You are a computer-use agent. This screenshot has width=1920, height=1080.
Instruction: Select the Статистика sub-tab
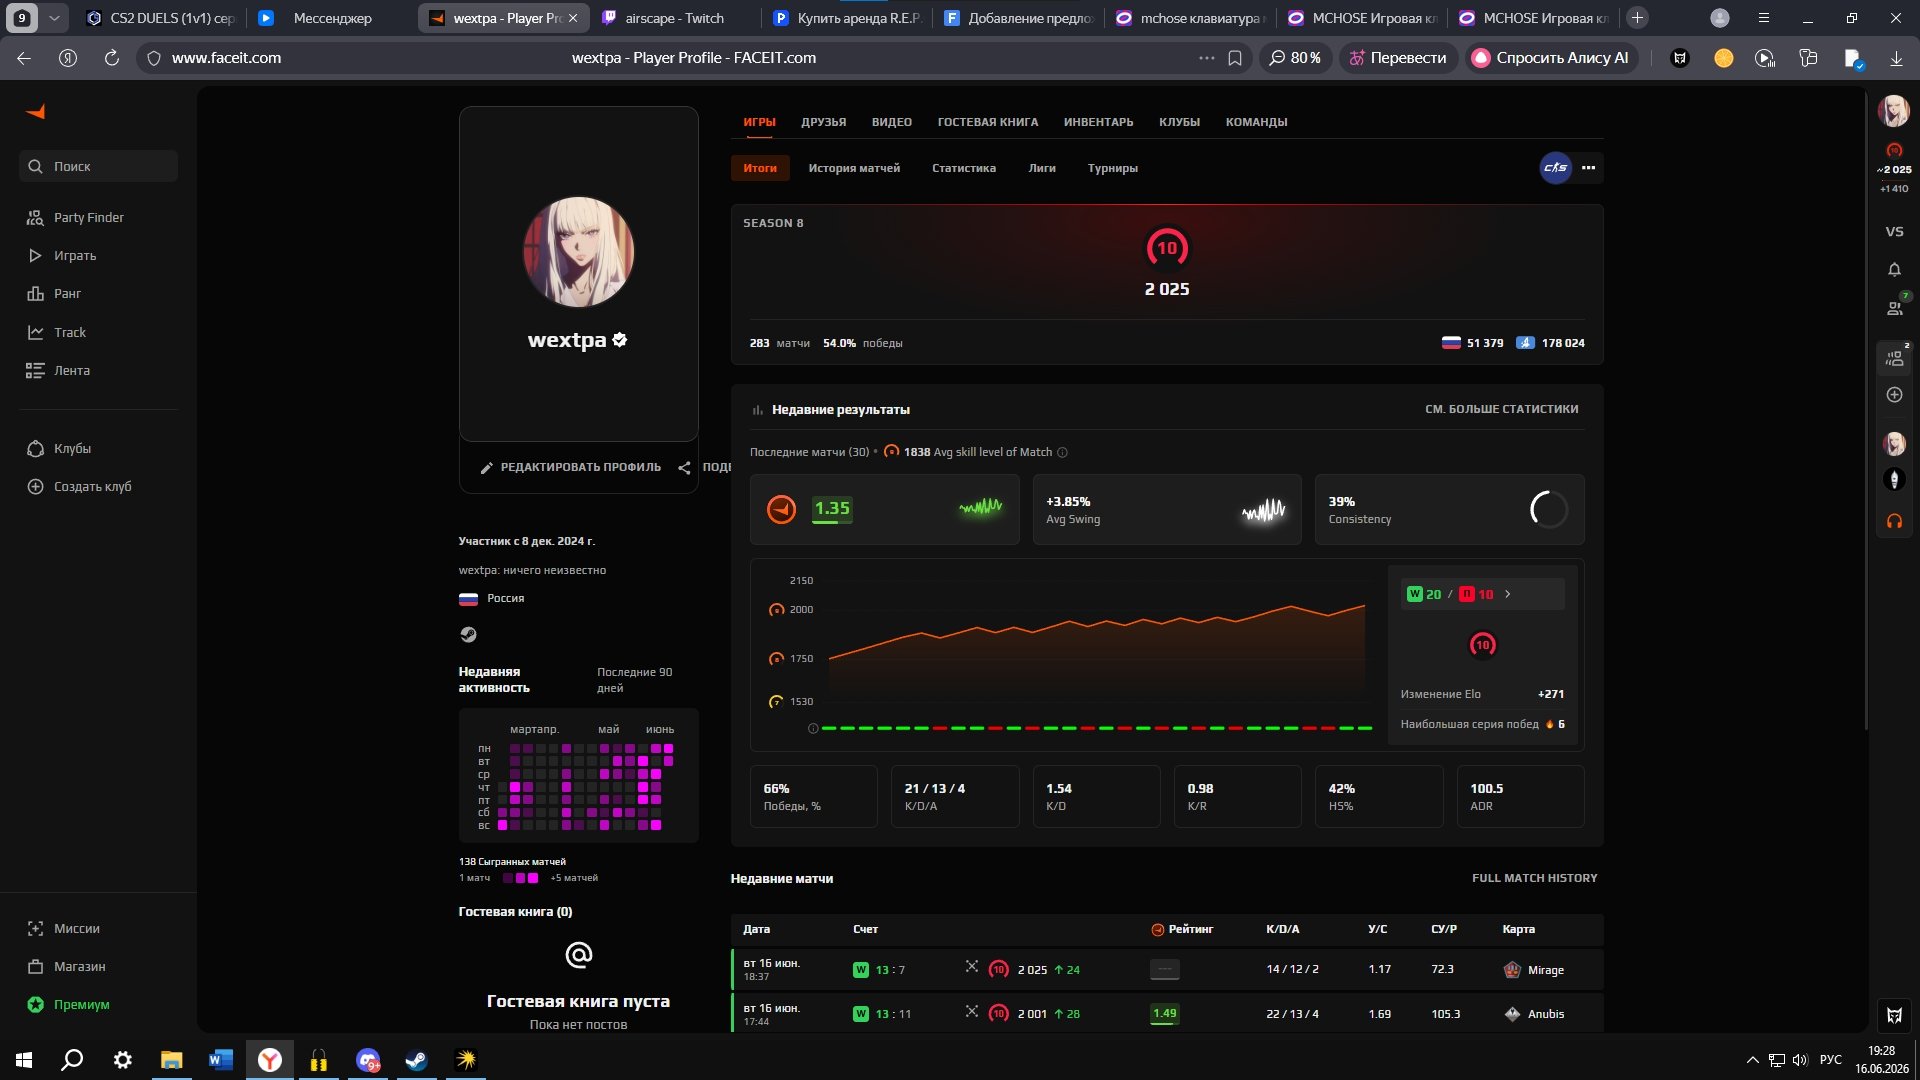pyautogui.click(x=963, y=168)
